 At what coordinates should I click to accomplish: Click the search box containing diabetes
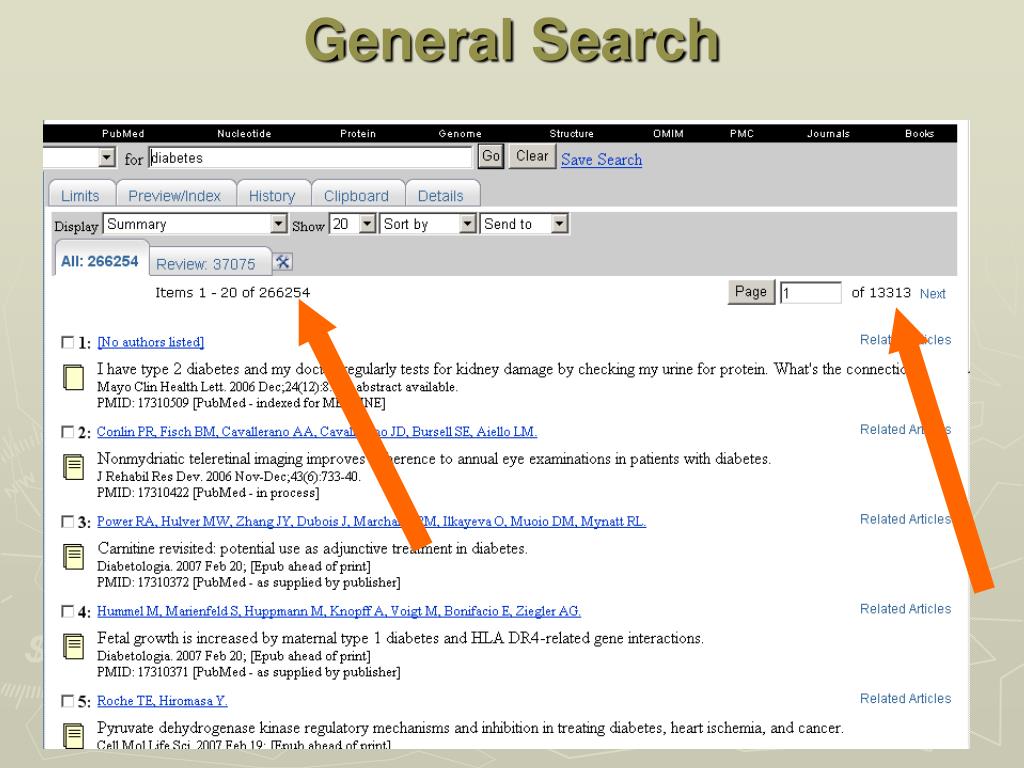pos(310,157)
